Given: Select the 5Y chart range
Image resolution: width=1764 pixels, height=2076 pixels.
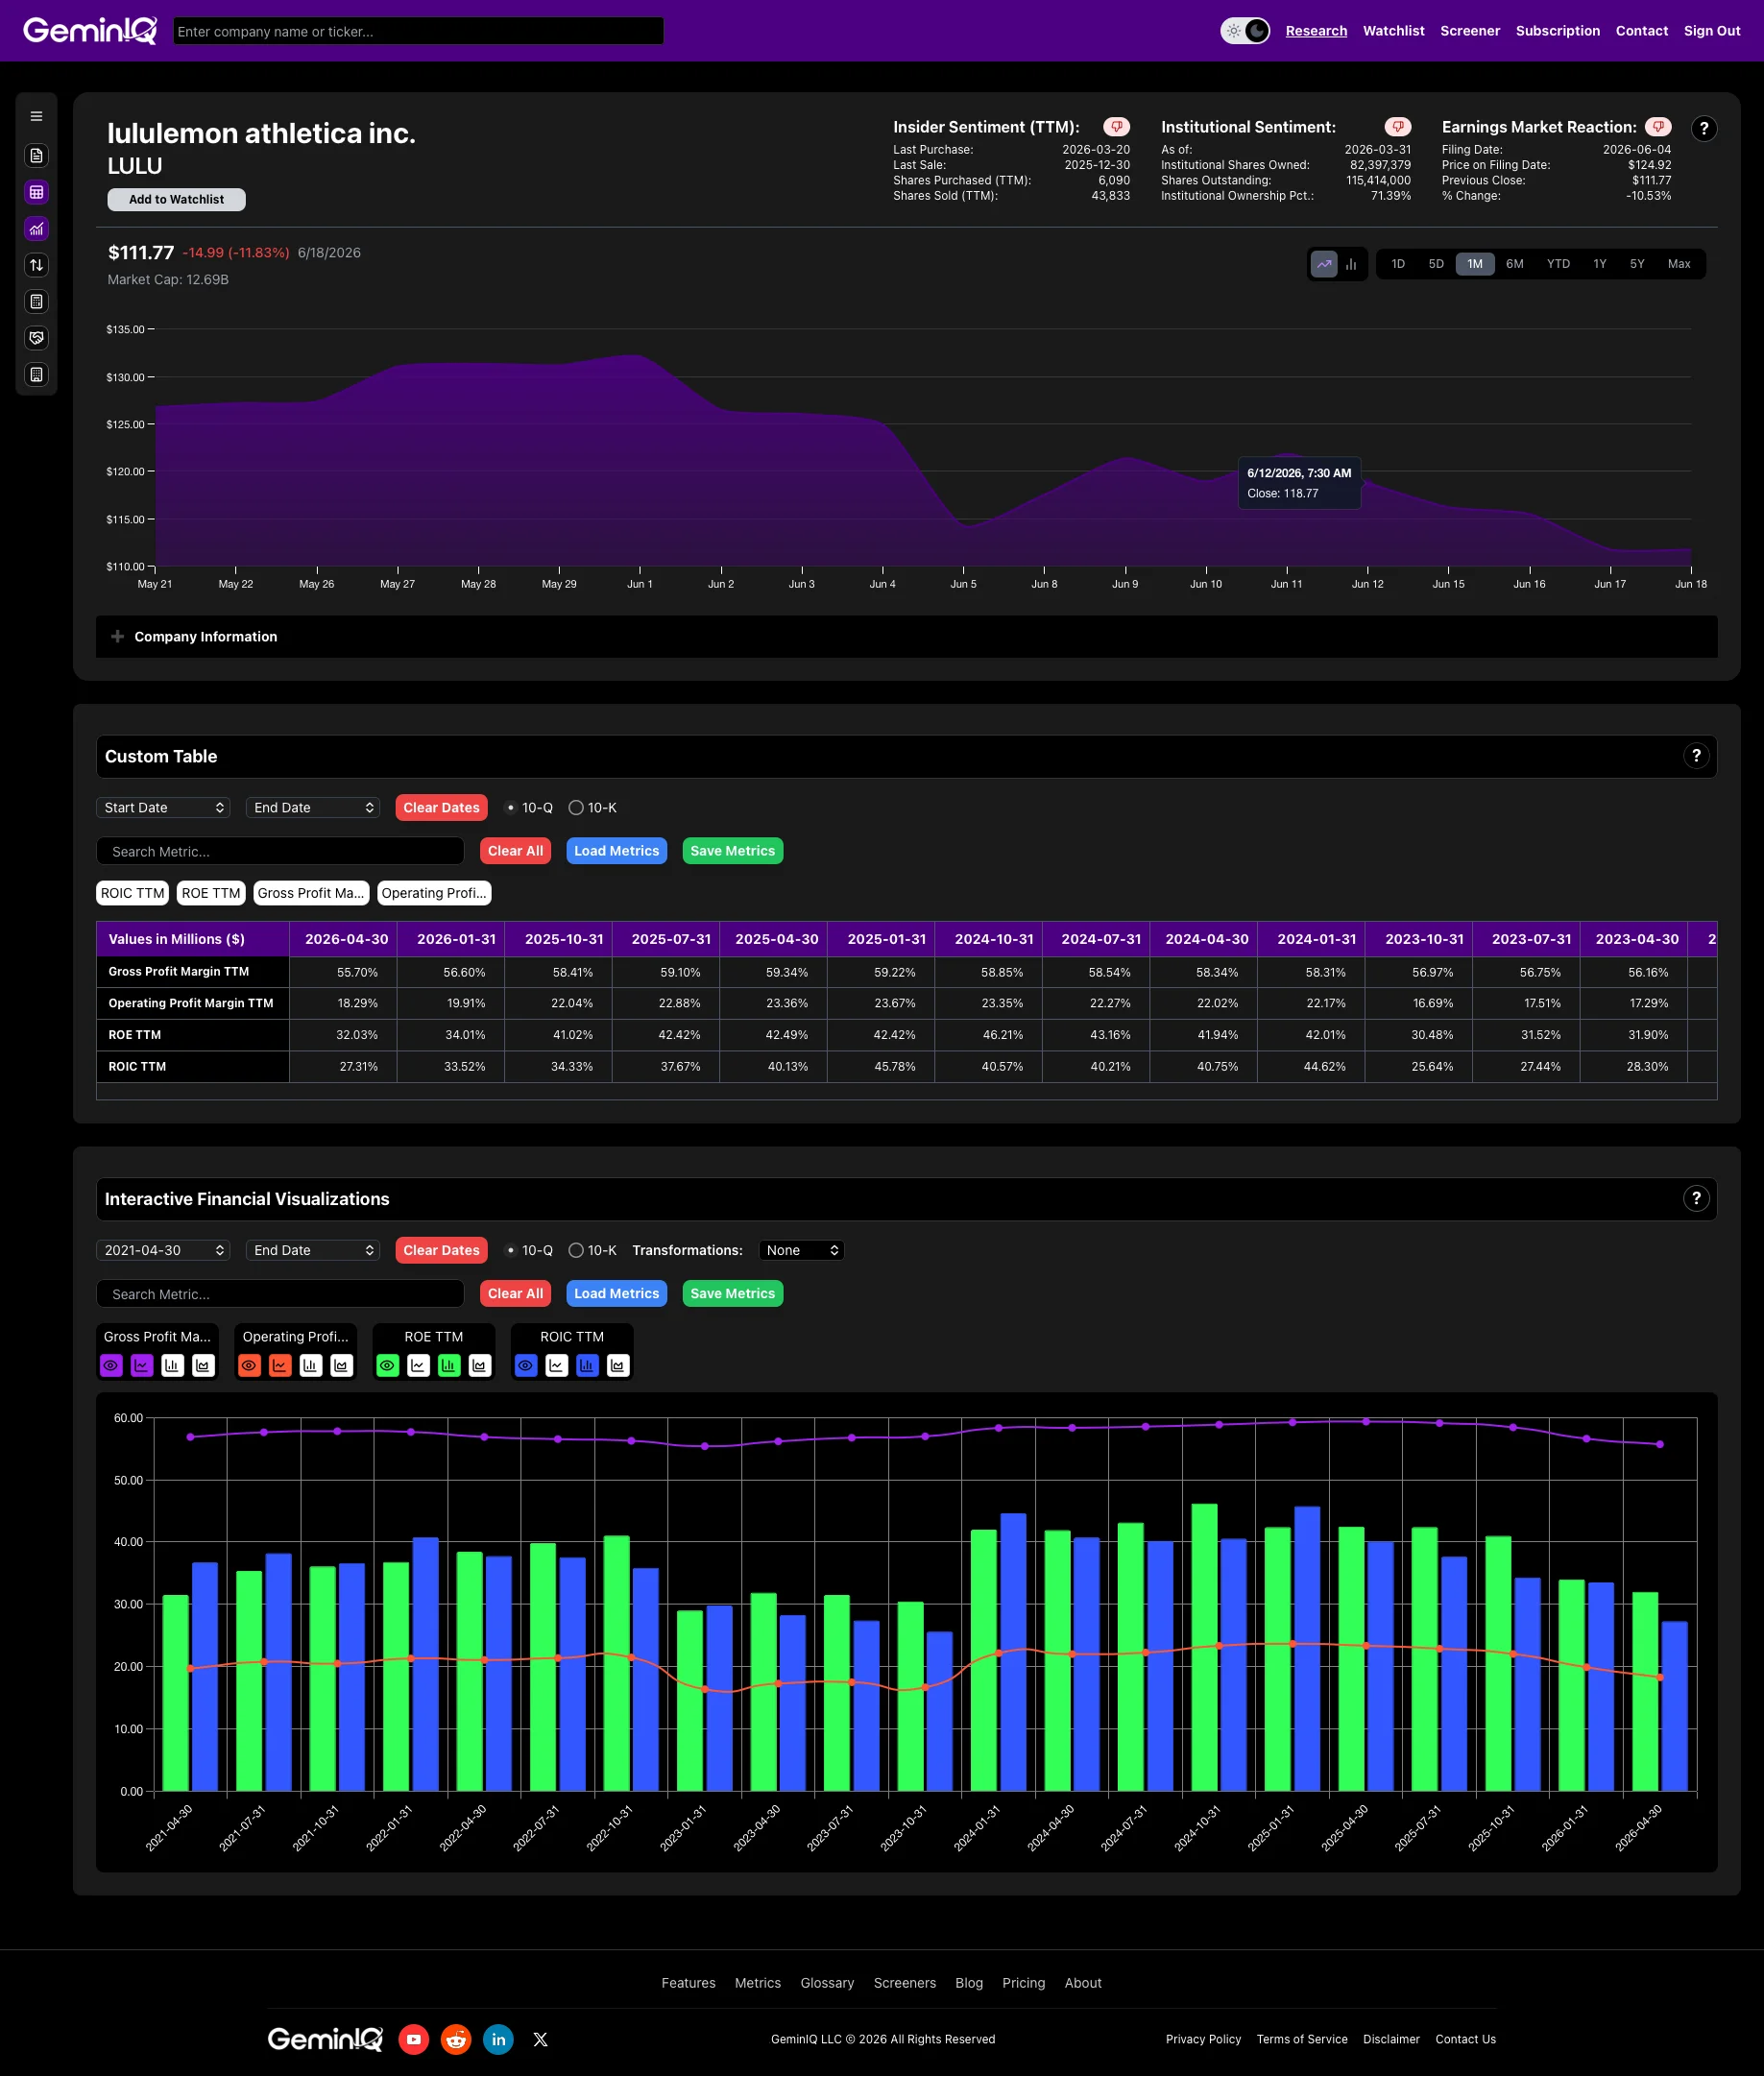Looking at the screenshot, I should [1637, 264].
